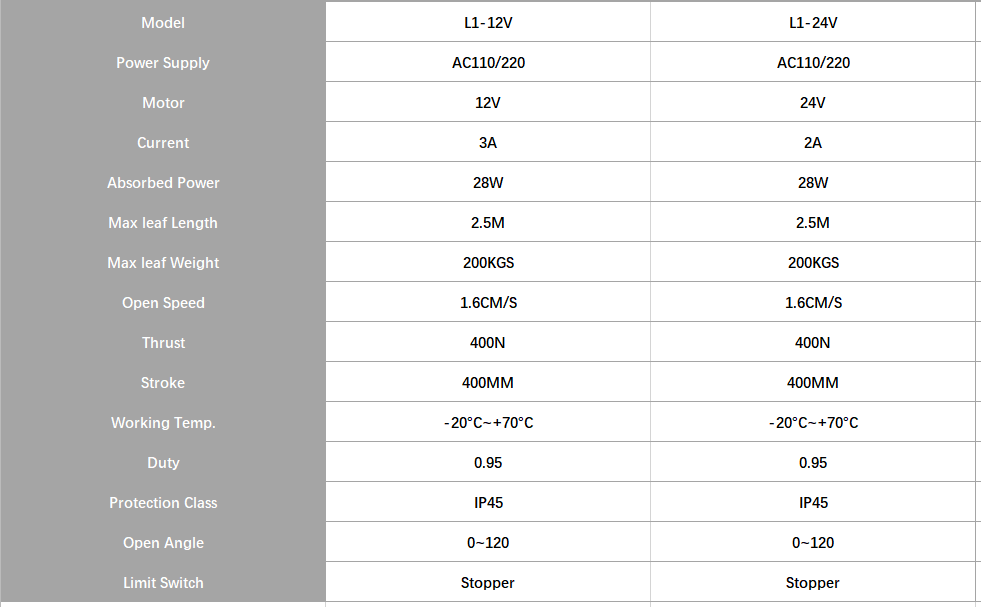Select Stopper in the L1-12V column
The height and width of the screenshot is (607, 981).
[x=488, y=583]
